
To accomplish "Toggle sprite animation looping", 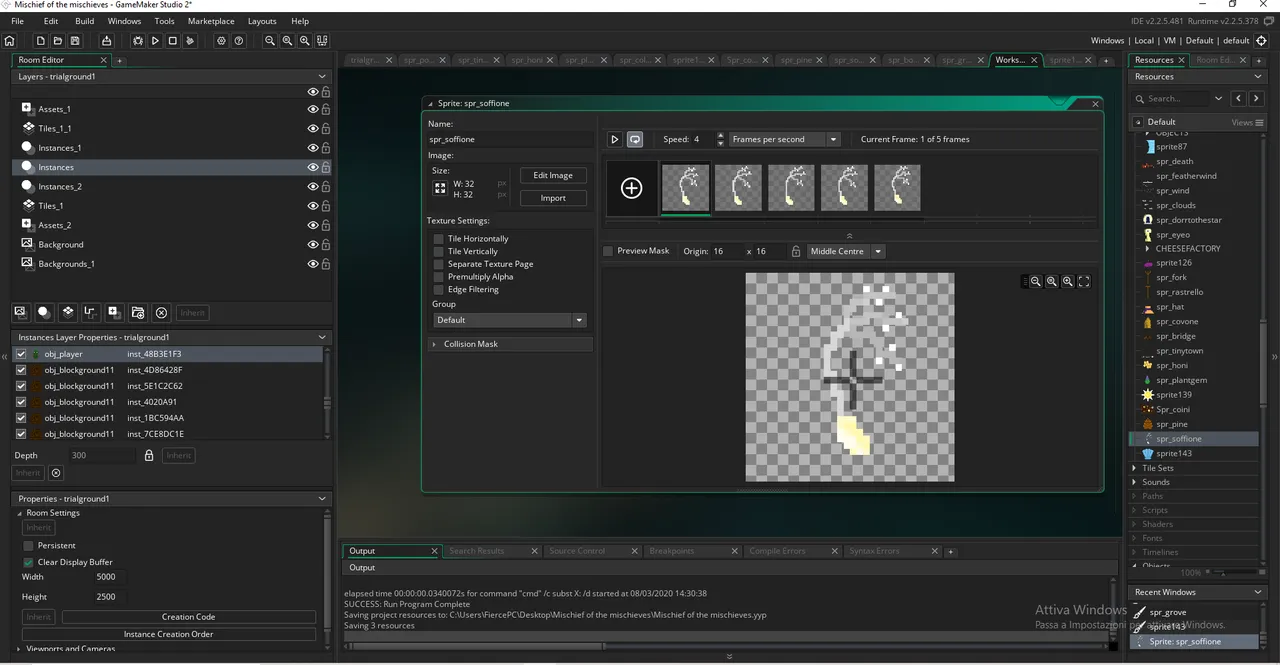I will 634,139.
